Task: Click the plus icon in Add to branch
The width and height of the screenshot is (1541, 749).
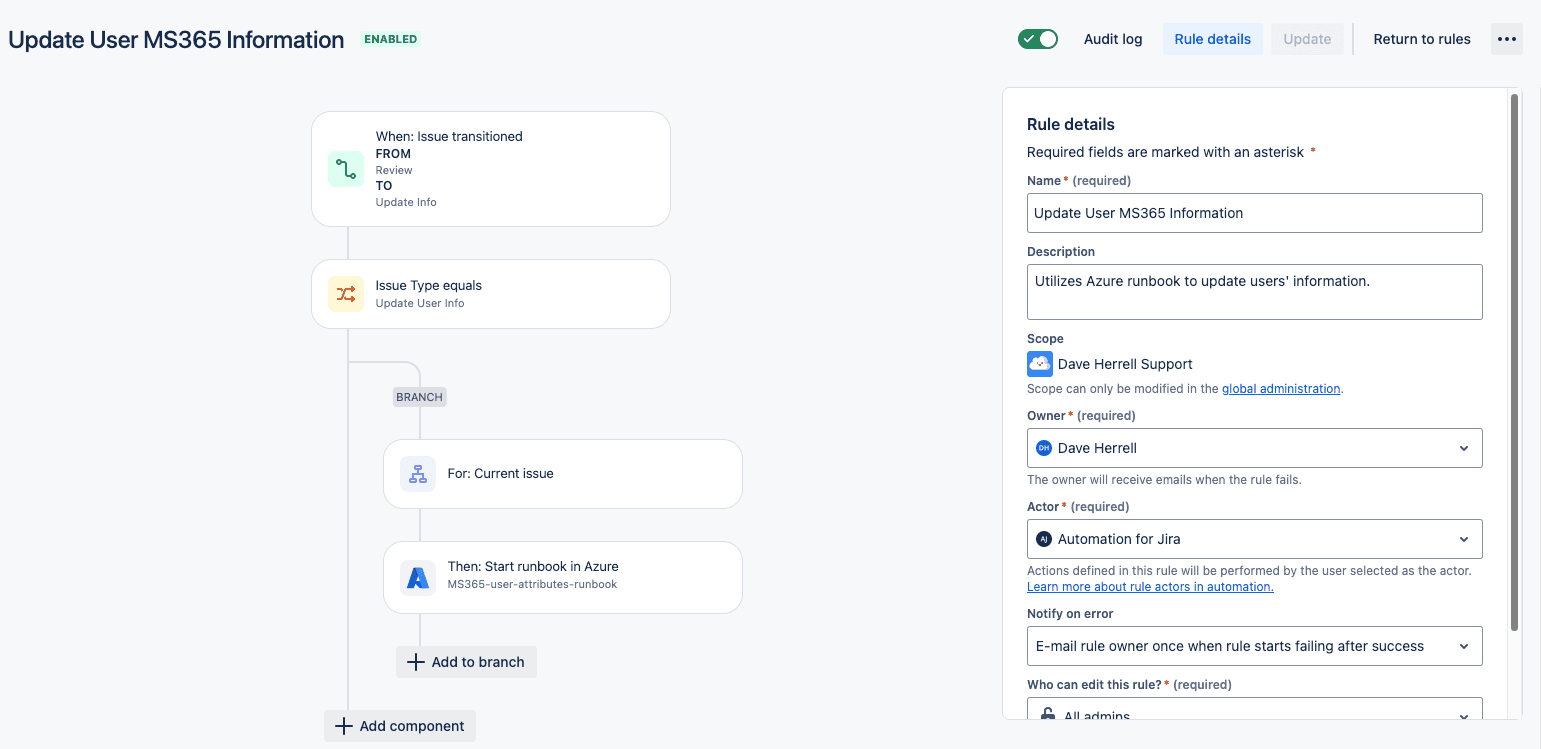Action: point(416,662)
